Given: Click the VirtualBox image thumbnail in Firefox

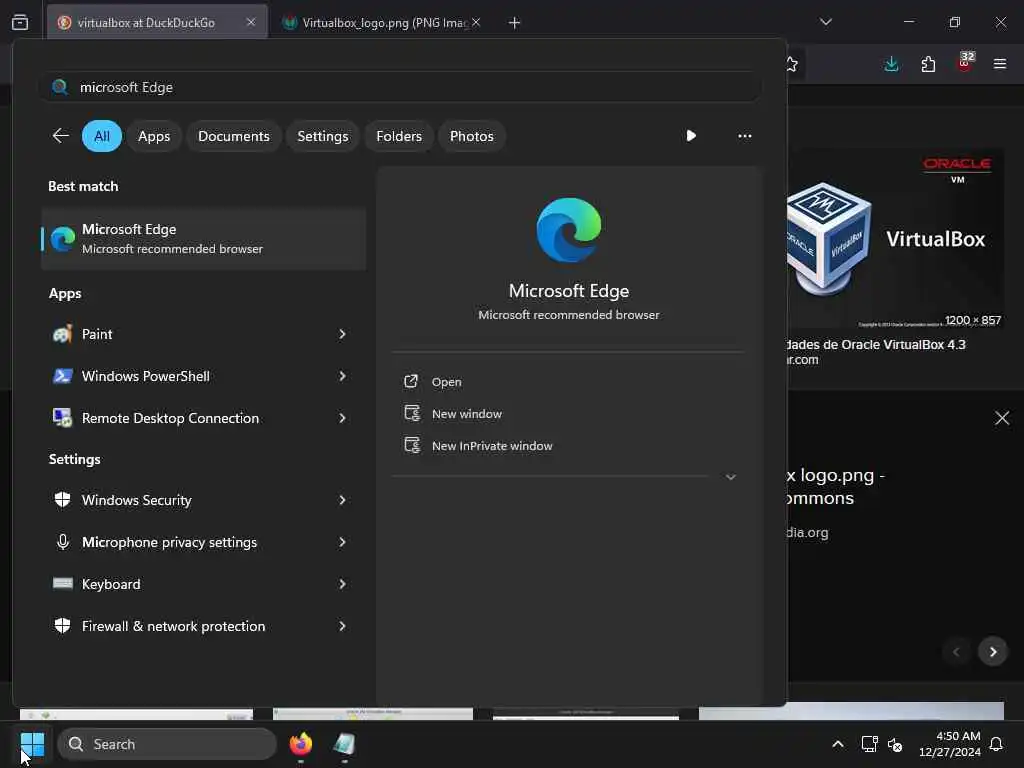Looking at the screenshot, I should [895, 238].
